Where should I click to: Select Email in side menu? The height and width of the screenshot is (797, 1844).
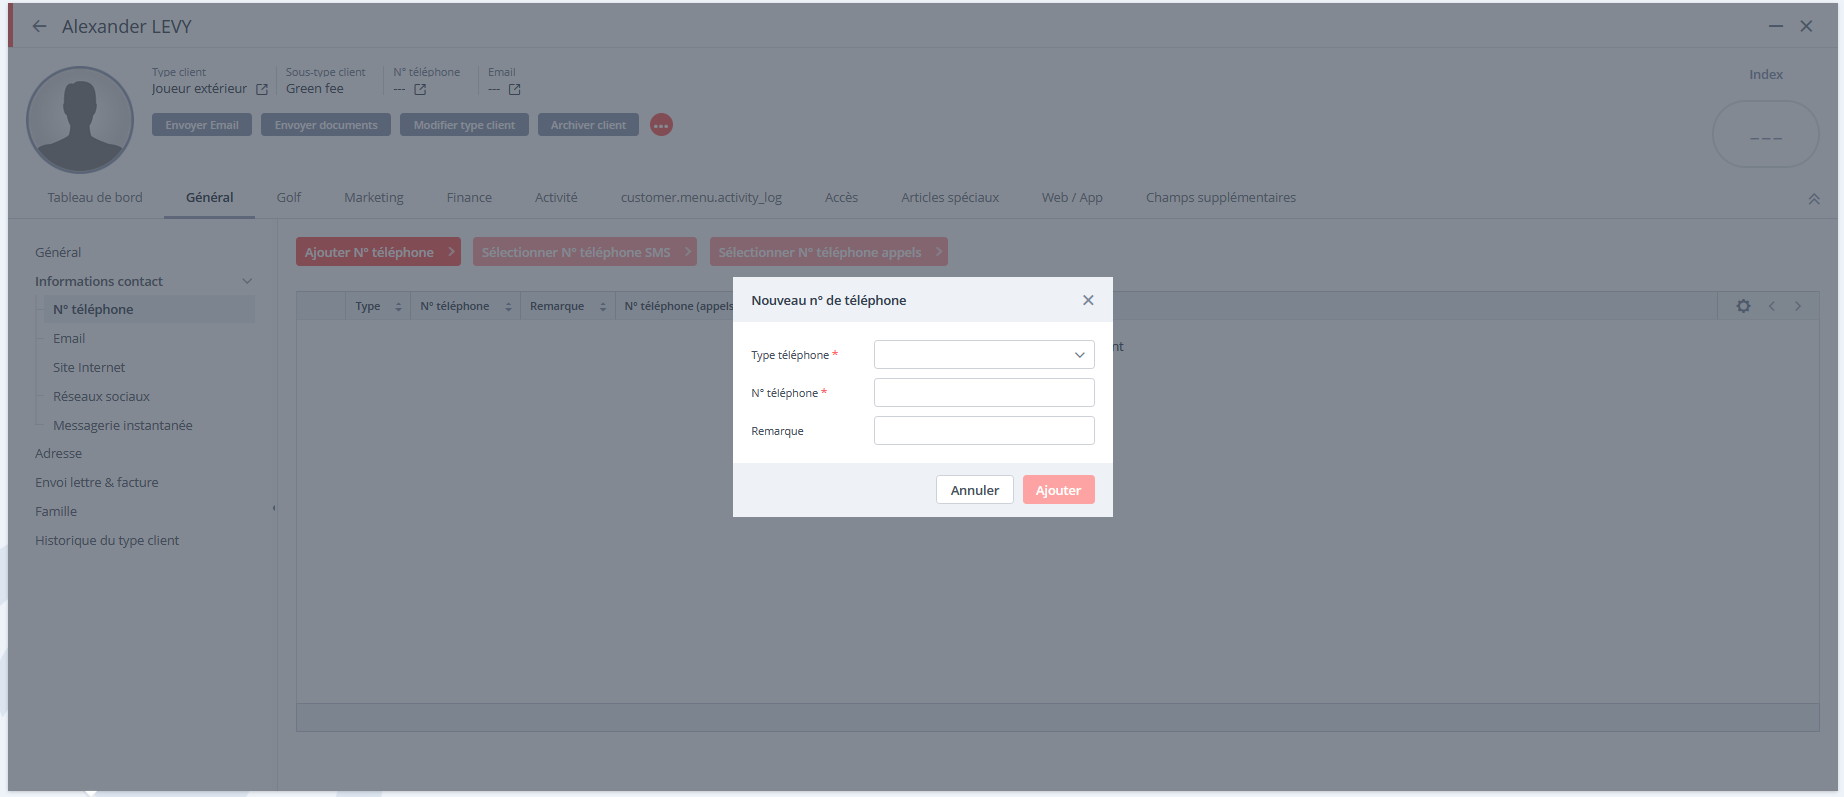click(69, 339)
